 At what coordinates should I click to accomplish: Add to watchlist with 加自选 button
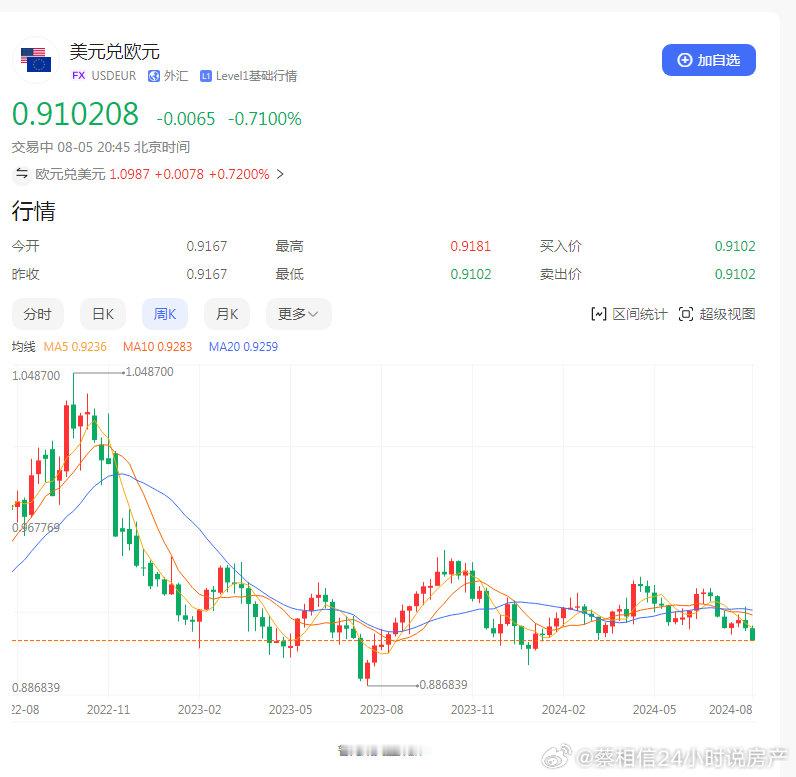[709, 60]
